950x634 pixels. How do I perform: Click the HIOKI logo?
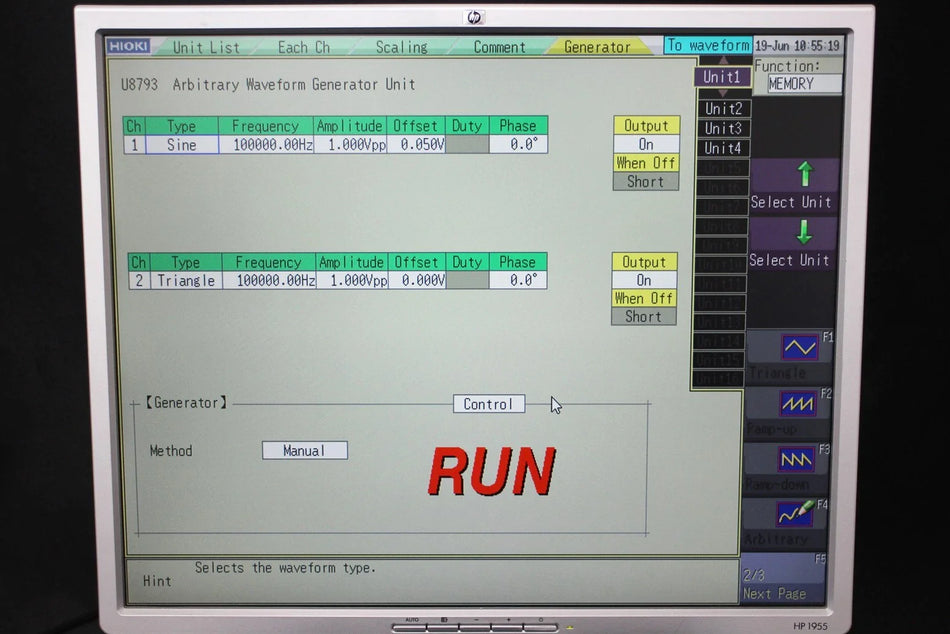pos(128,46)
